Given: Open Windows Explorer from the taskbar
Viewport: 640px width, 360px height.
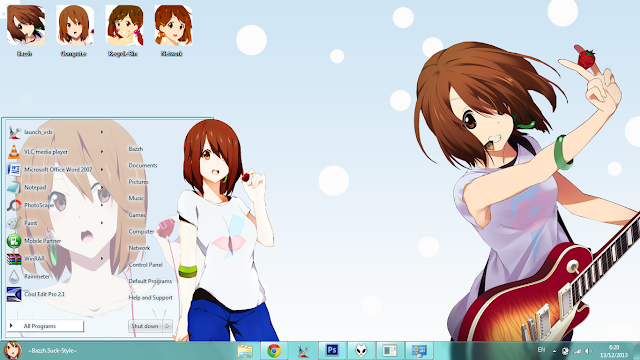Looking at the screenshot, I should tap(245, 351).
